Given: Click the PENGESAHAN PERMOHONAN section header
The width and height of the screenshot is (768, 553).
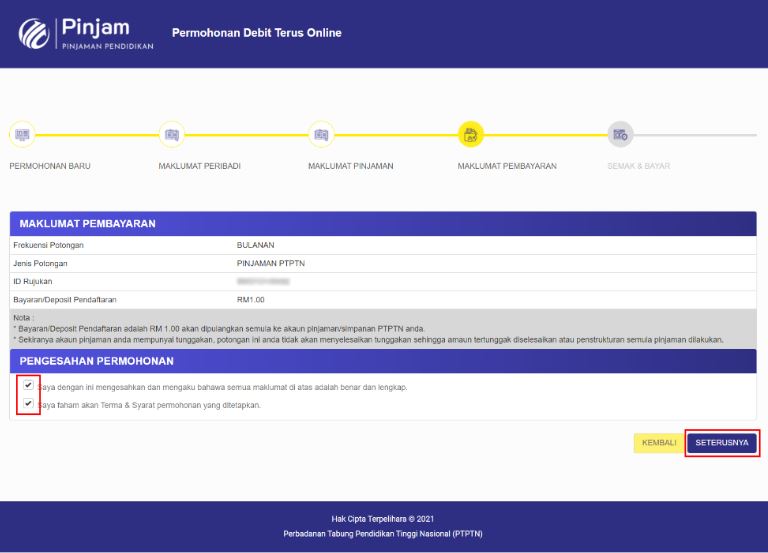Looking at the screenshot, I should (x=97, y=361).
